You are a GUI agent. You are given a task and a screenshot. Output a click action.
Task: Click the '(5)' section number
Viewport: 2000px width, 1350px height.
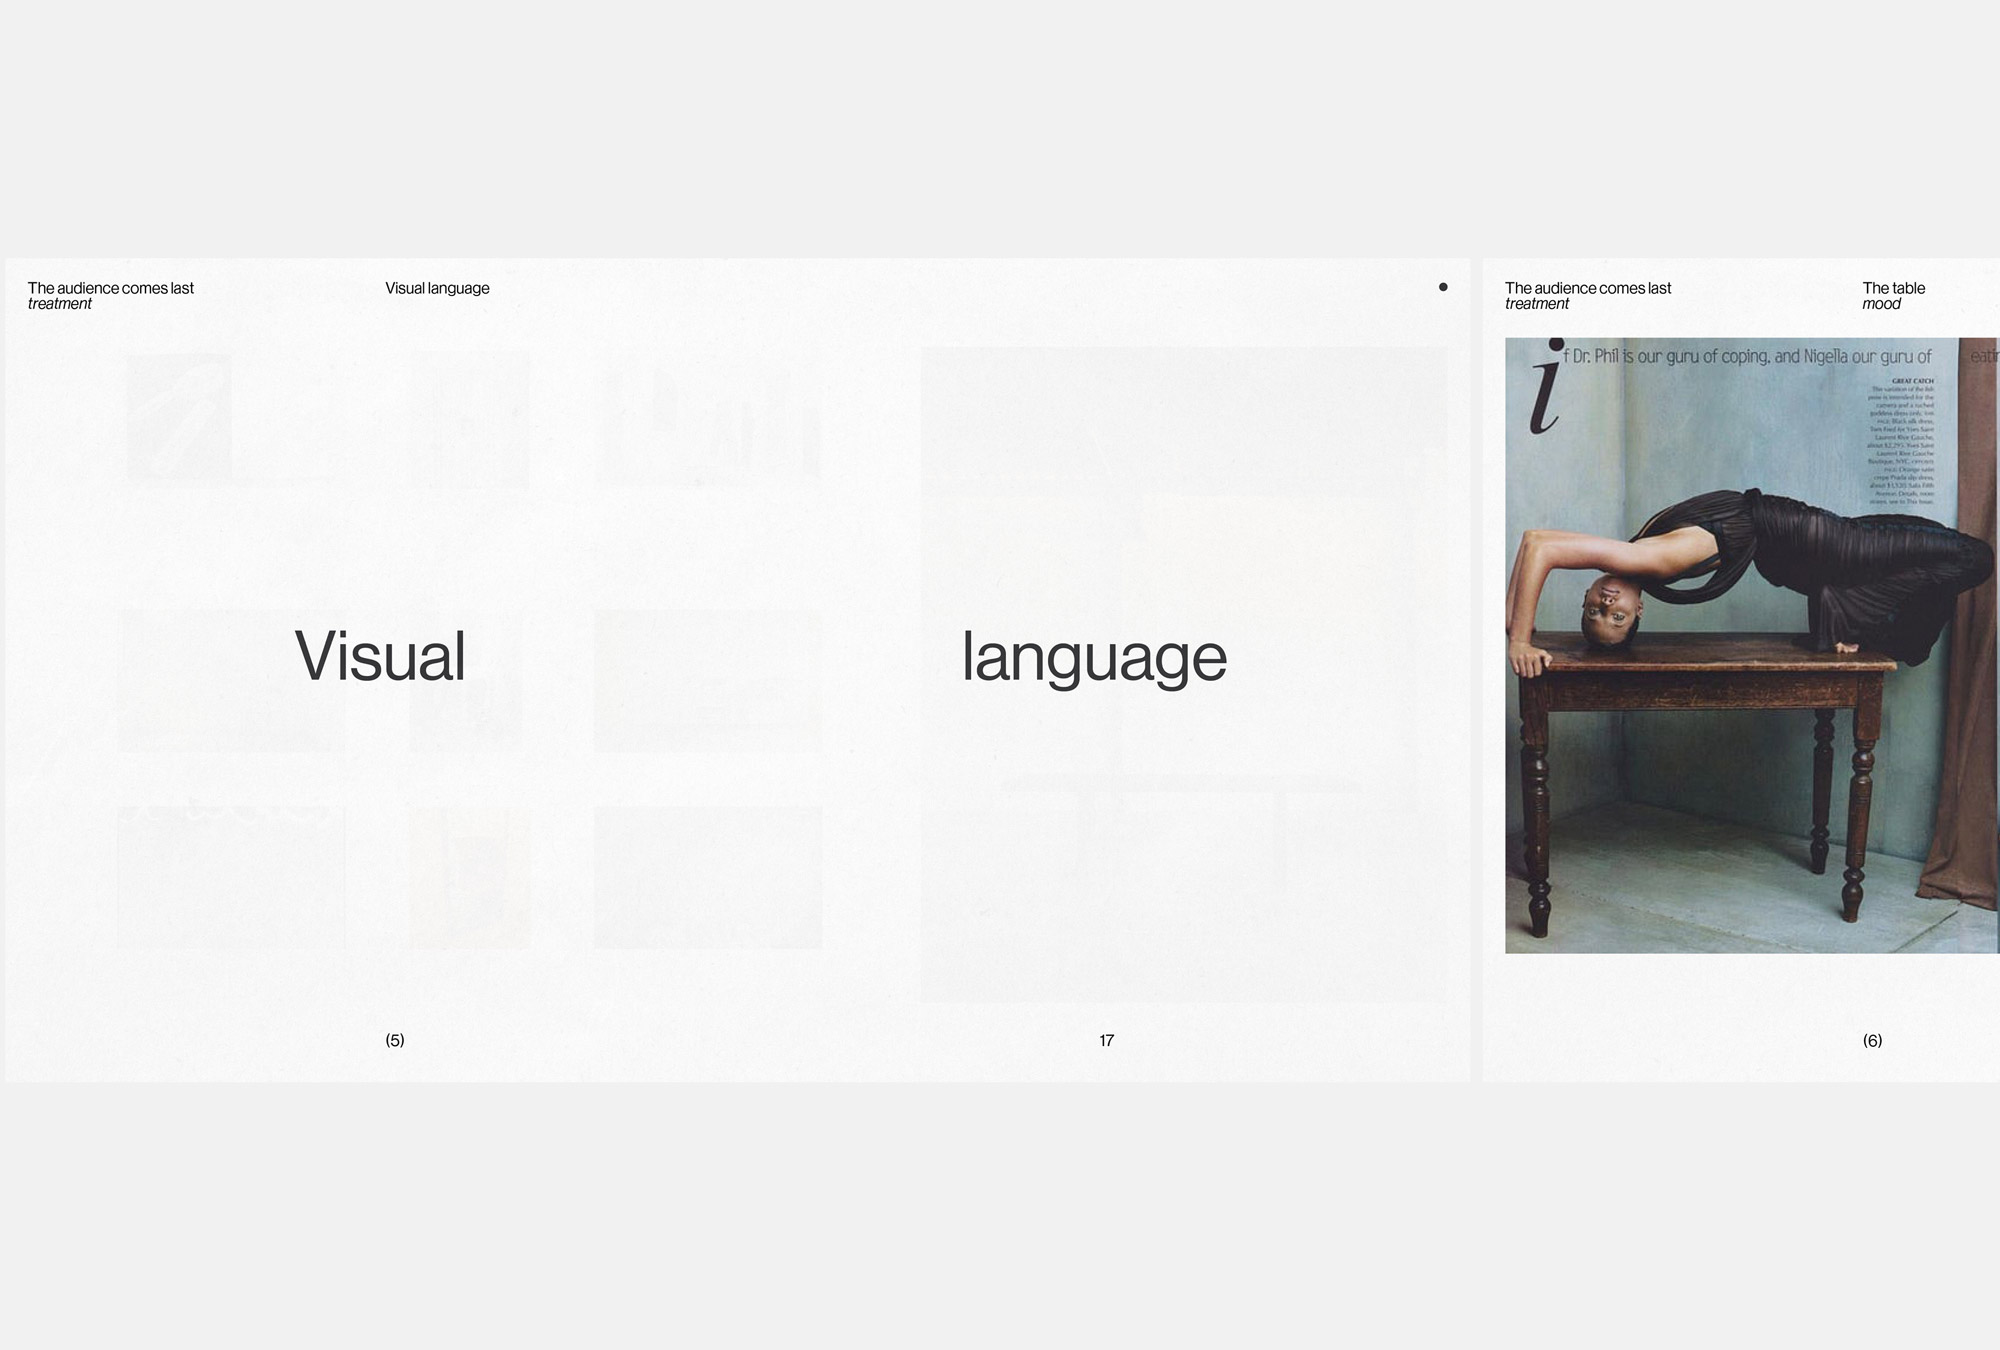click(395, 1040)
